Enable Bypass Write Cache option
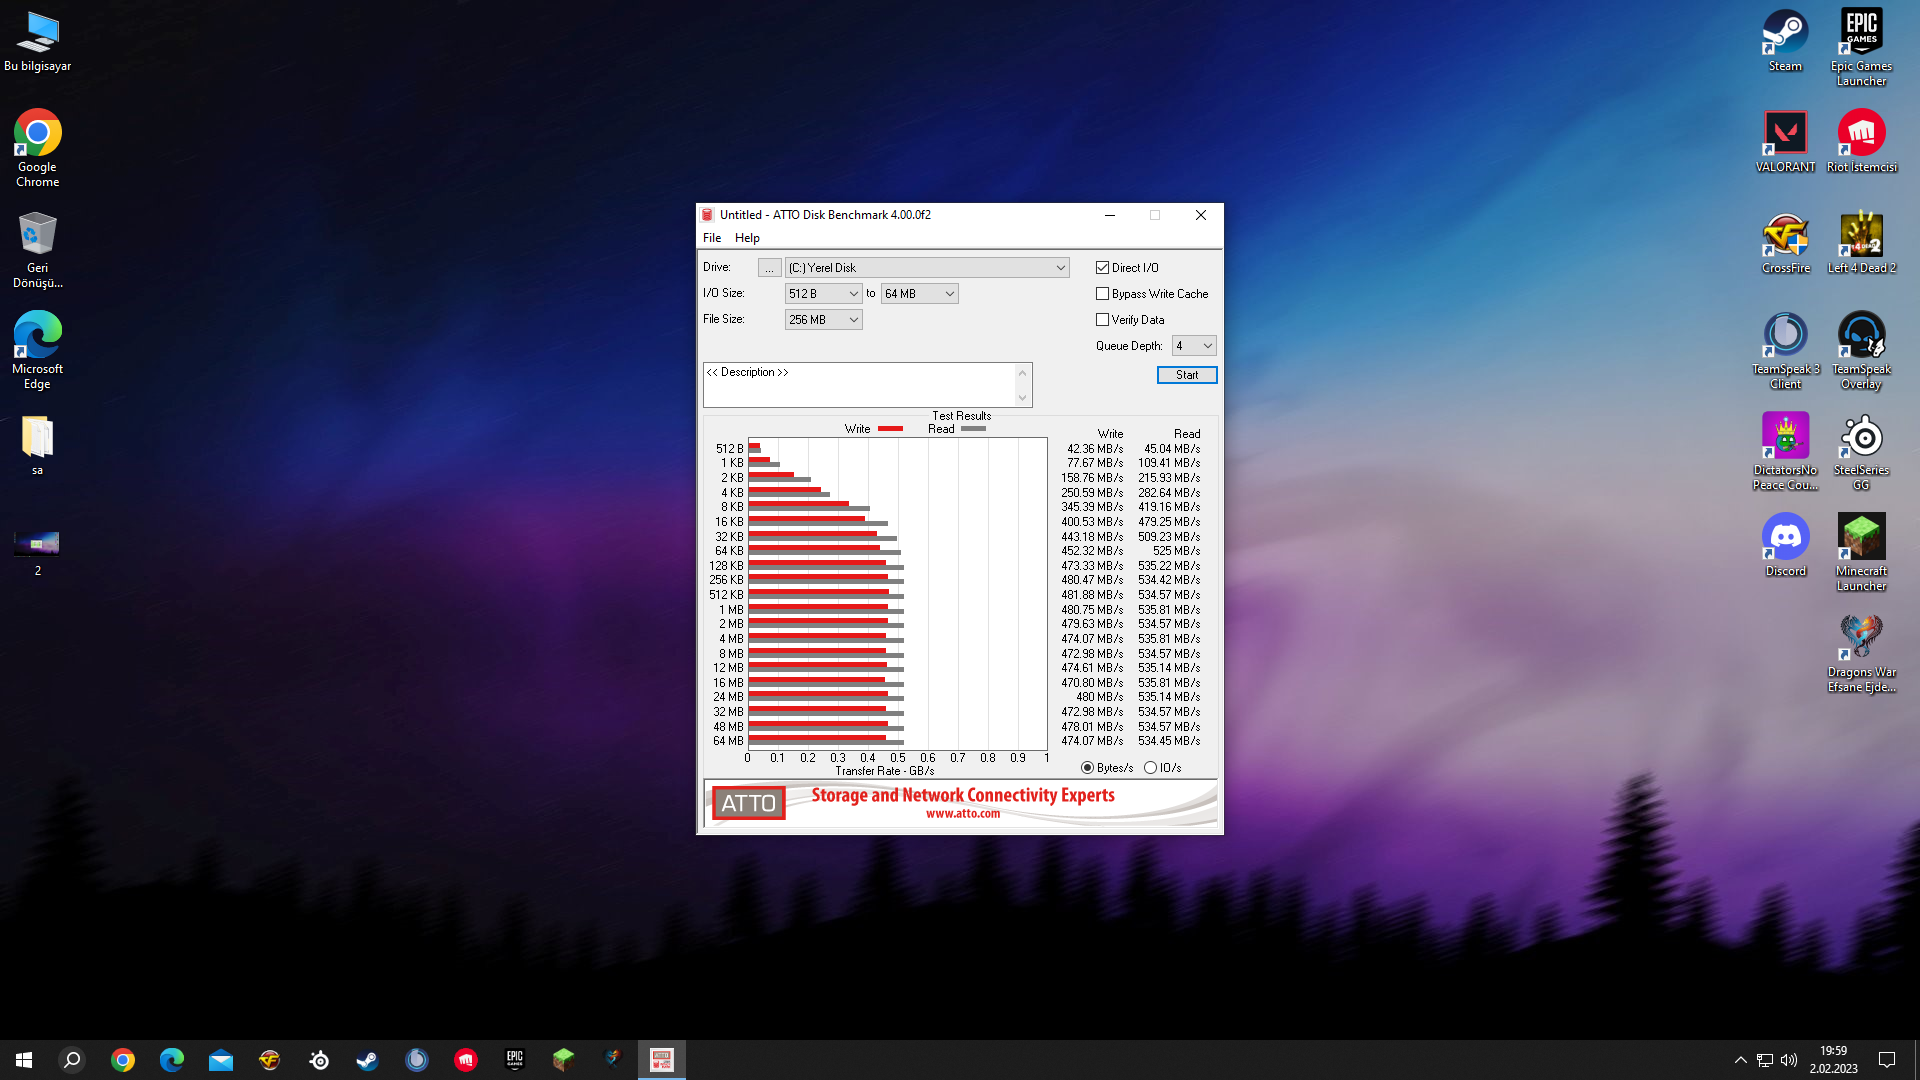The image size is (1920, 1080). (1102, 294)
